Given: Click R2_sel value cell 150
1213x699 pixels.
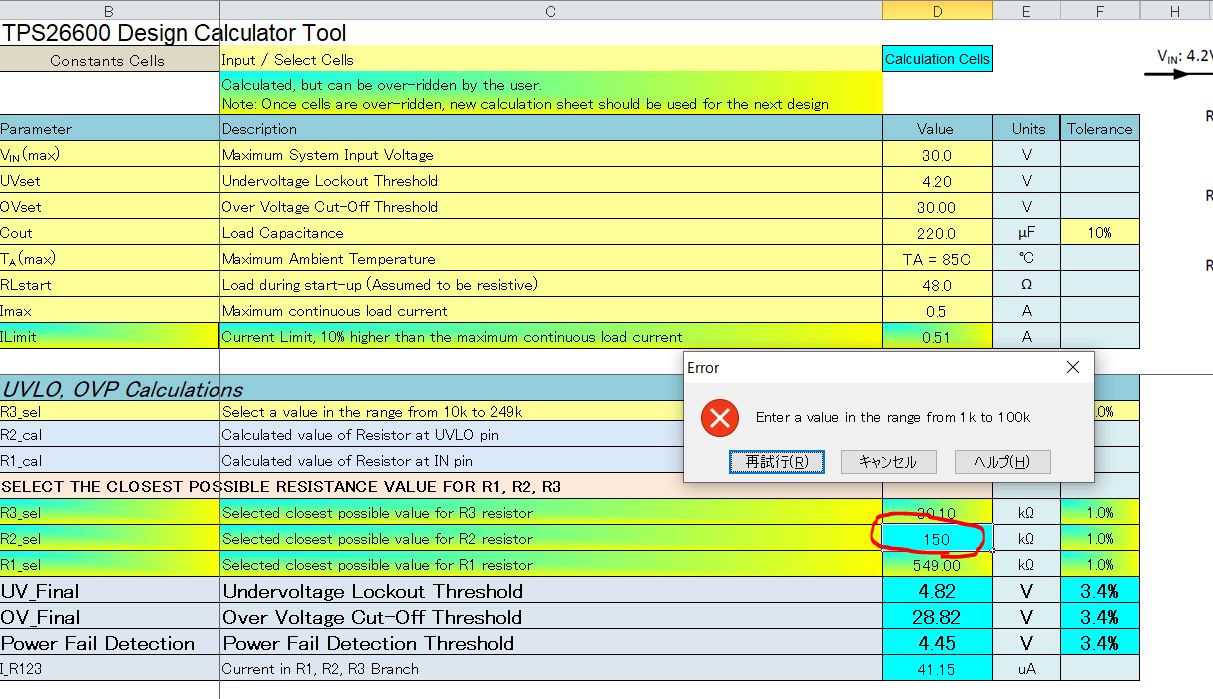Looking at the screenshot, I should tap(937, 539).
